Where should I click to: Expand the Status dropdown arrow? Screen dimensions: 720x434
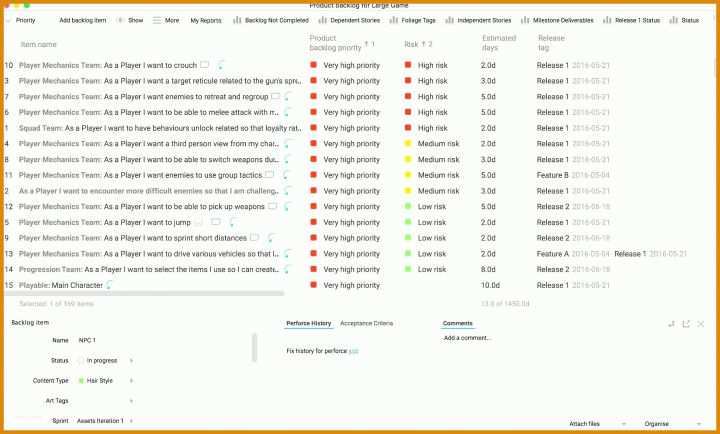point(131,361)
